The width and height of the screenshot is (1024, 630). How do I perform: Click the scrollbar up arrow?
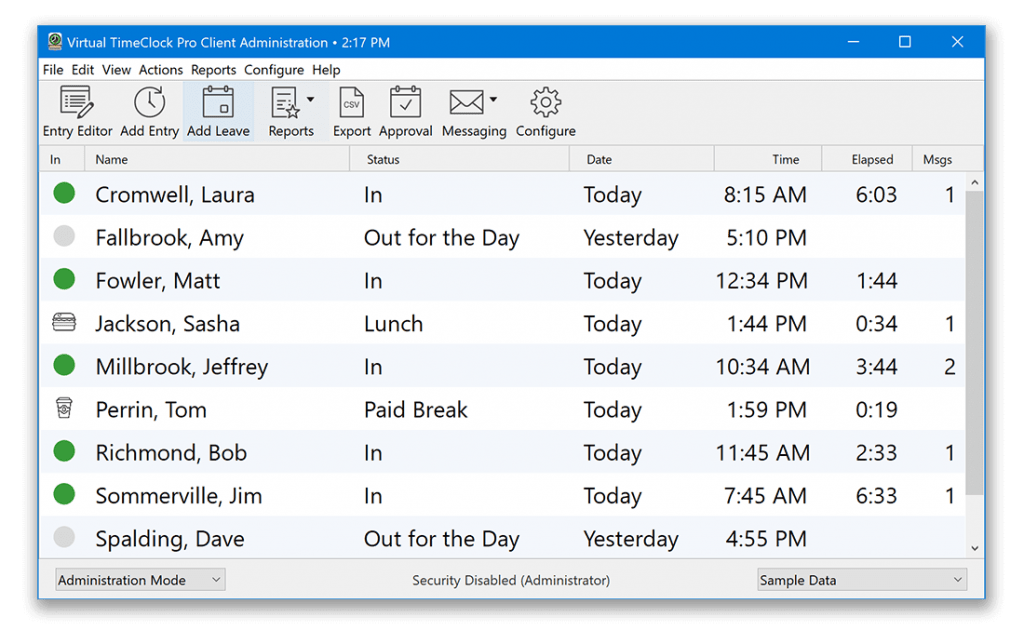[975, 183]
